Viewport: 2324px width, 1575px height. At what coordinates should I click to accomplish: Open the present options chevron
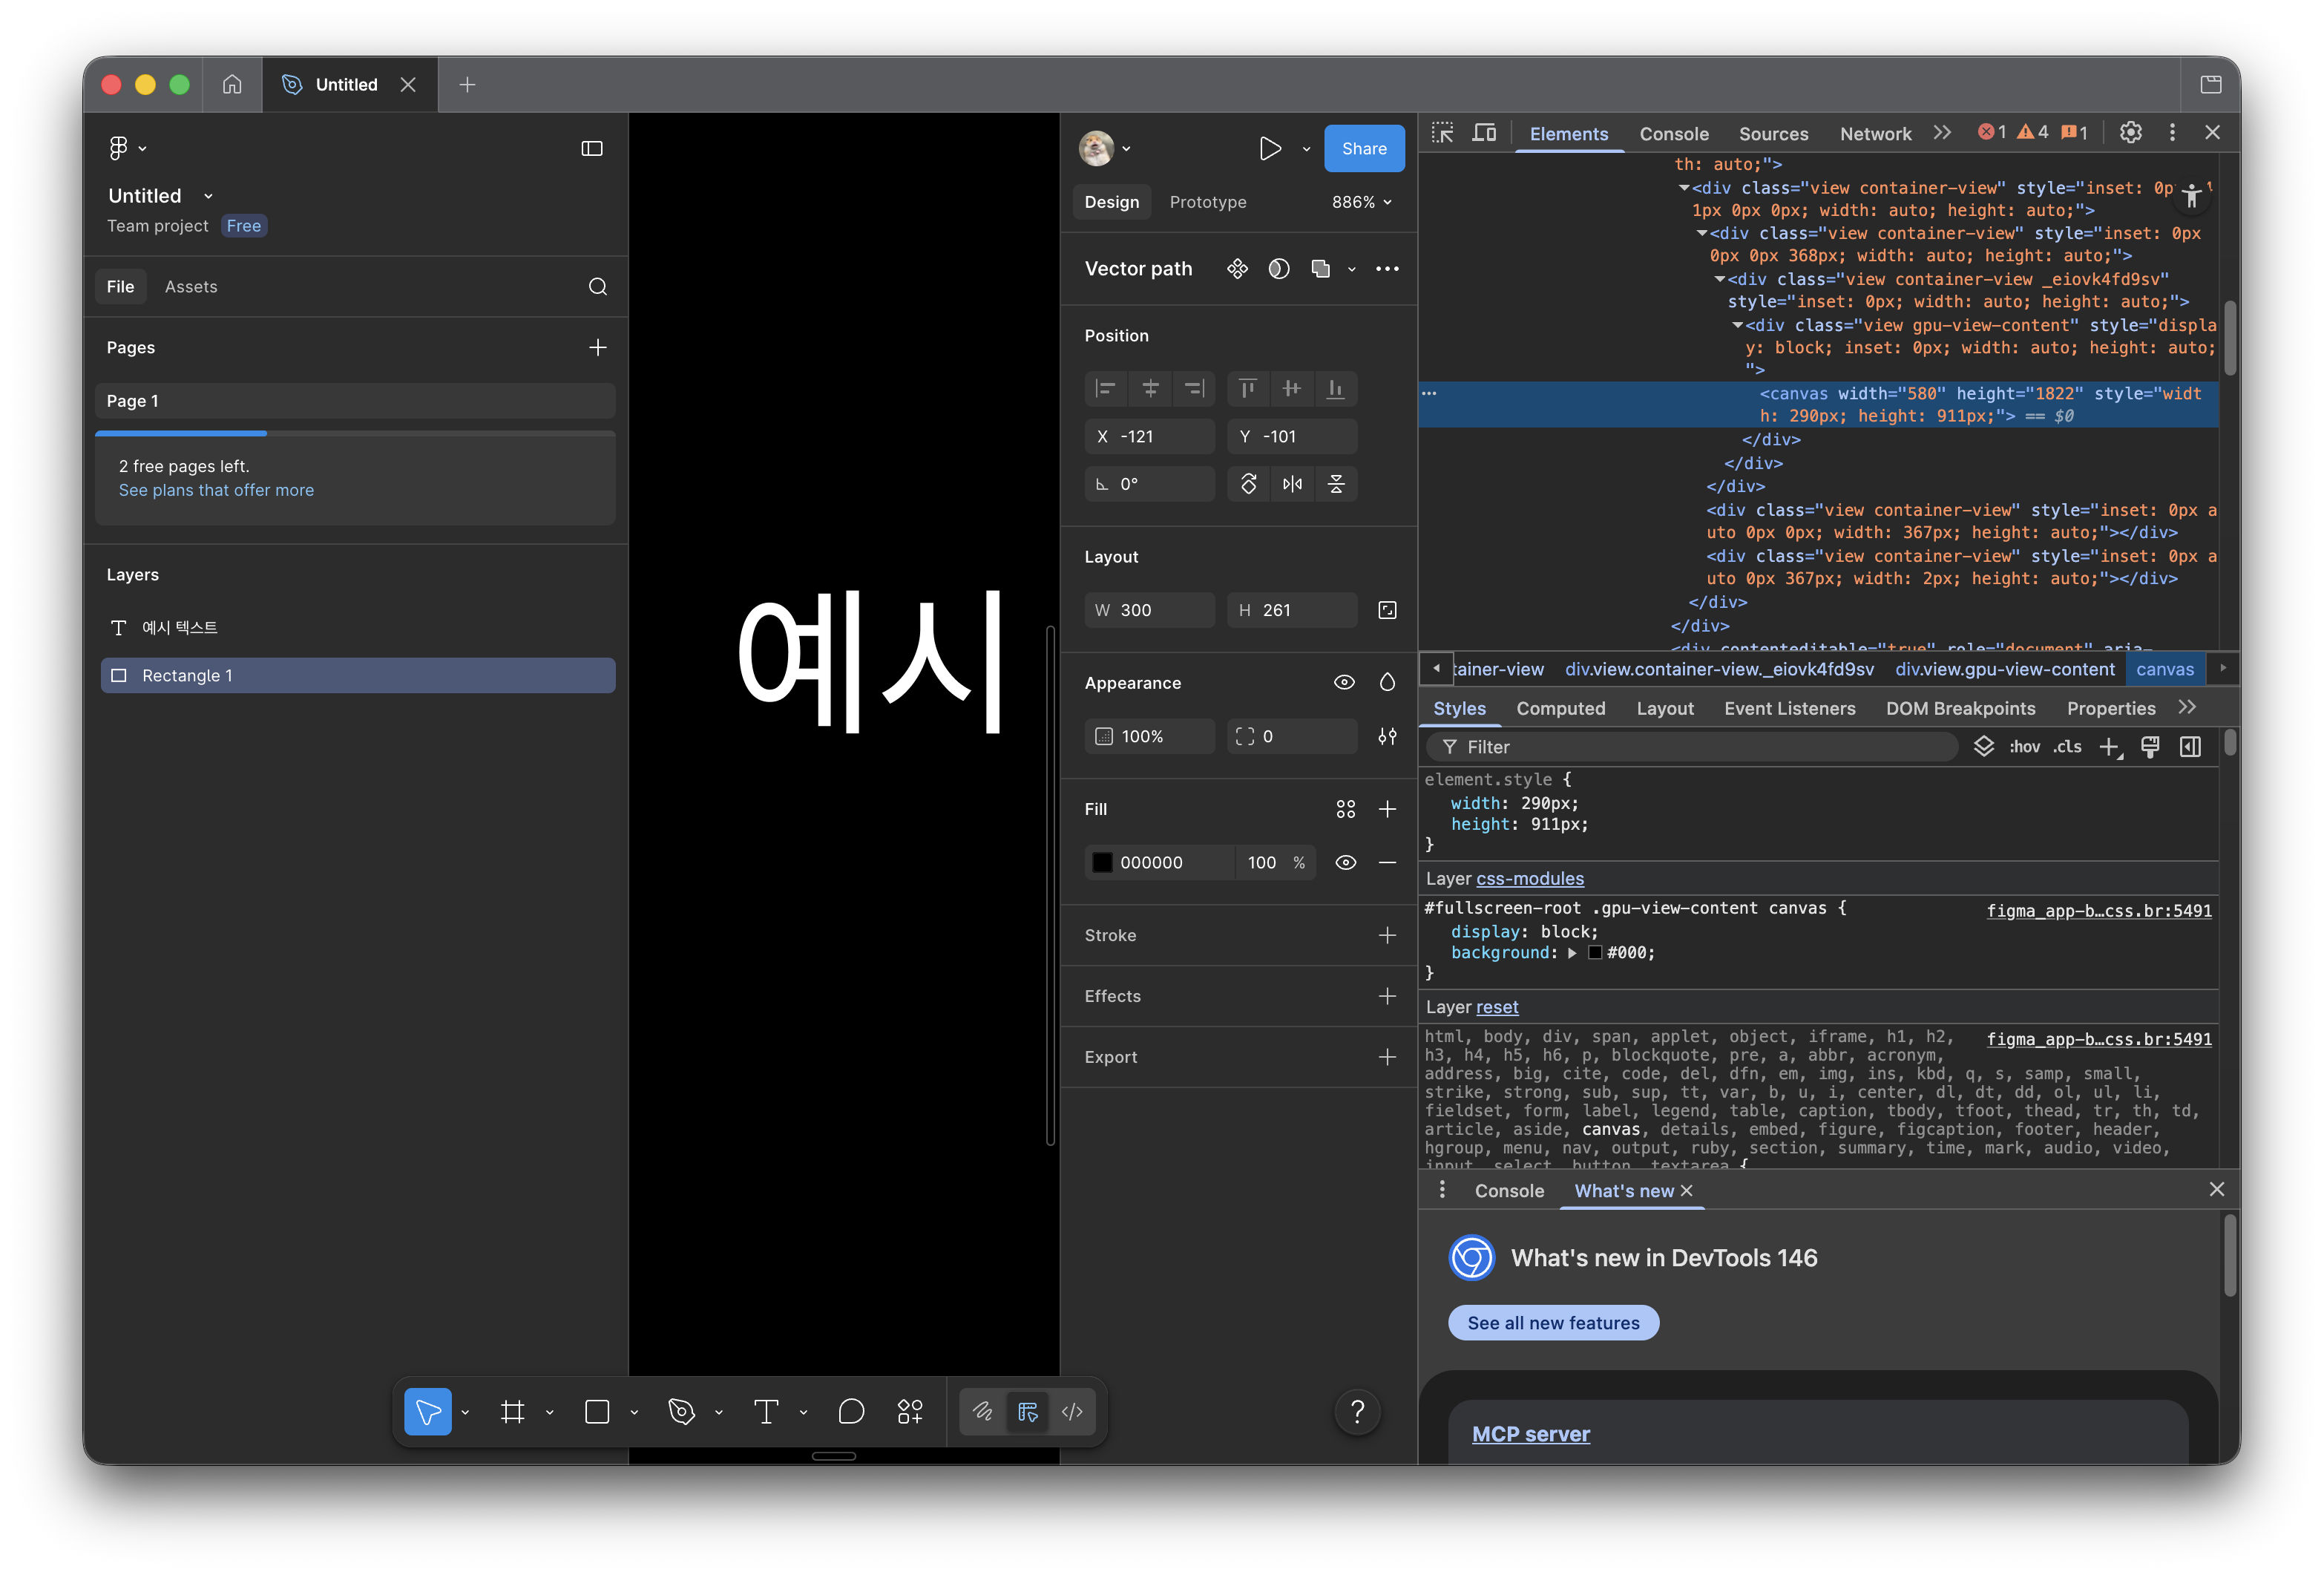click(x=1306, y=149)
